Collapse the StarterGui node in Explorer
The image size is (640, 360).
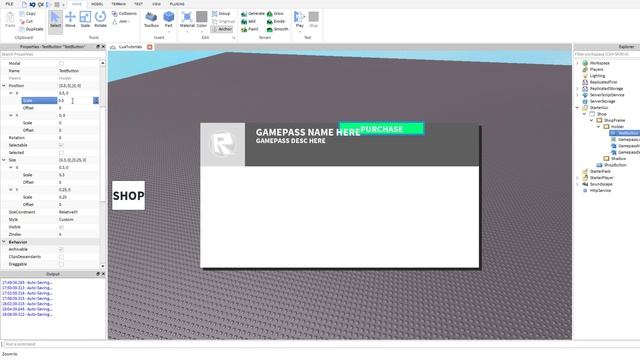pyautogui.click(x=578, y=108)
